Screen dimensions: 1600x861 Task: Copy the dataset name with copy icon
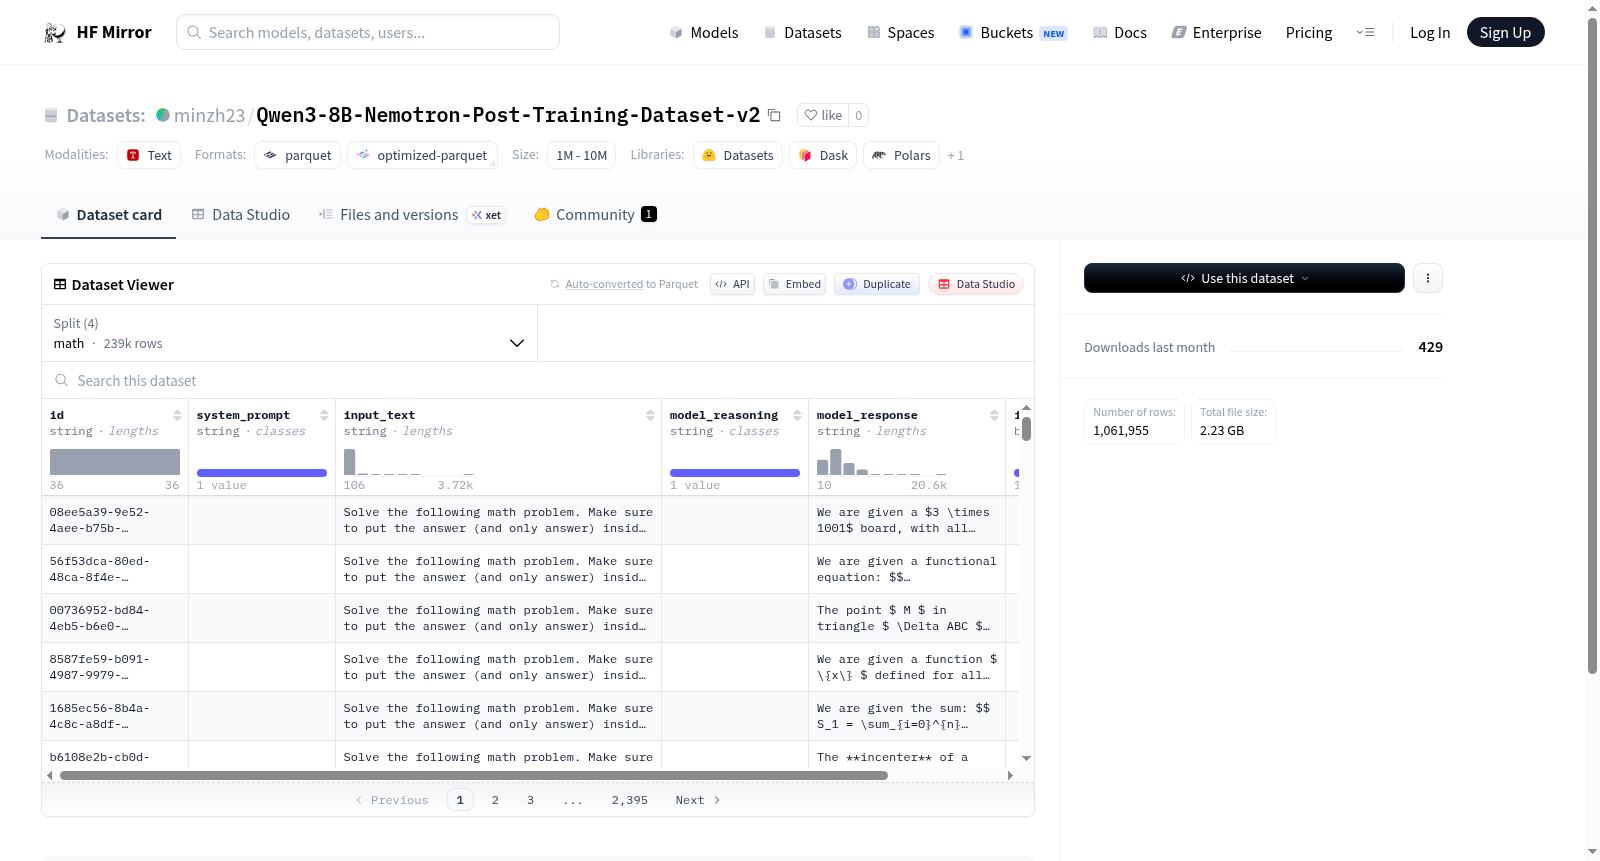point(774,115)
